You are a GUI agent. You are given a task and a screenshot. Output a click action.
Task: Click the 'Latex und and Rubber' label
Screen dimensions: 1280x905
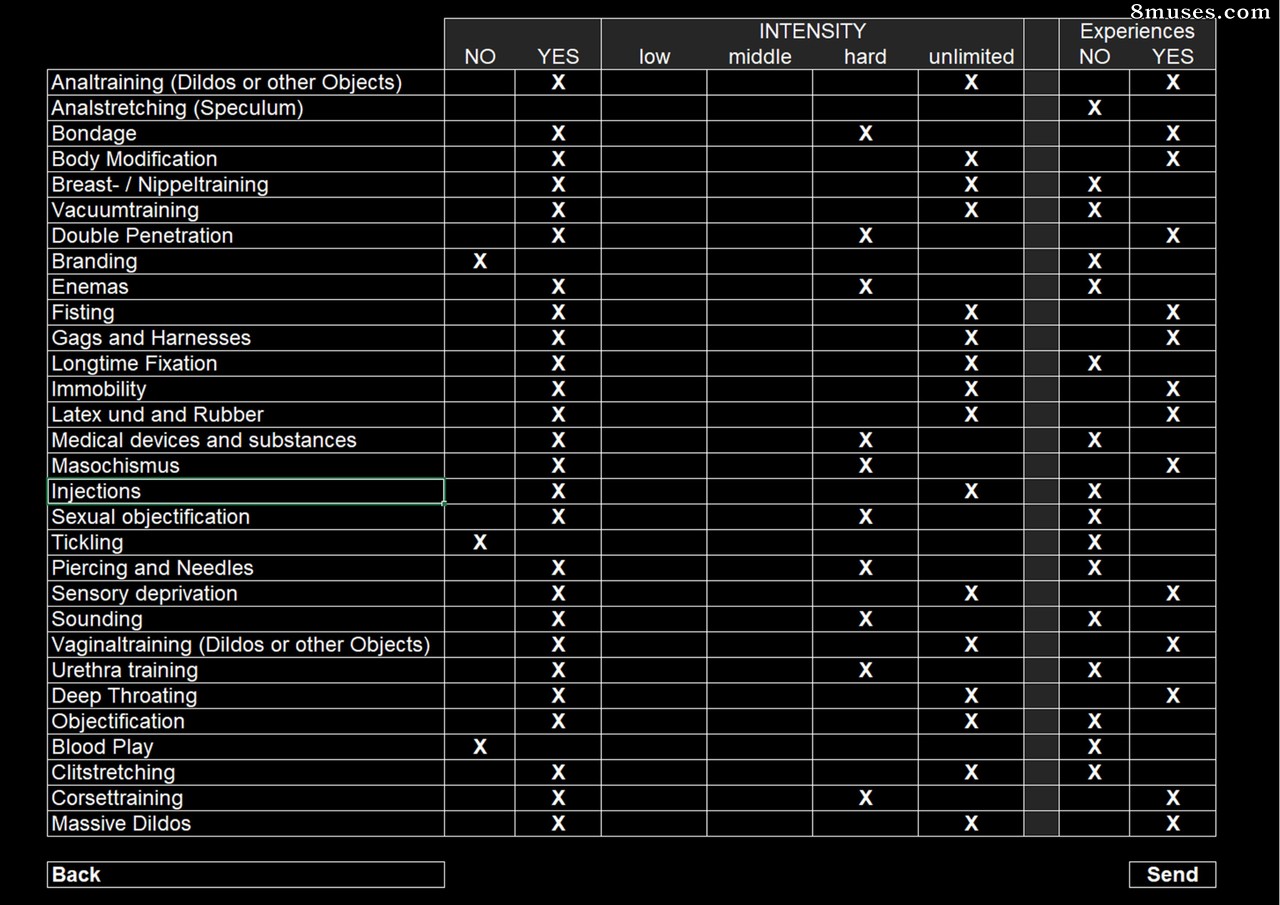point(157,414)
